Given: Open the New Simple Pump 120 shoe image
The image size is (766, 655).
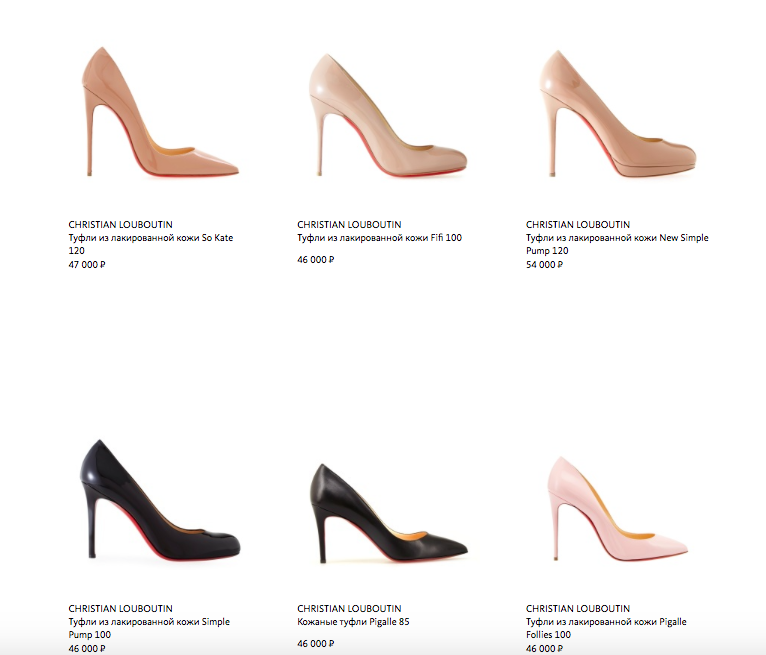Looking at the screenshot, I should click(617, 113).
